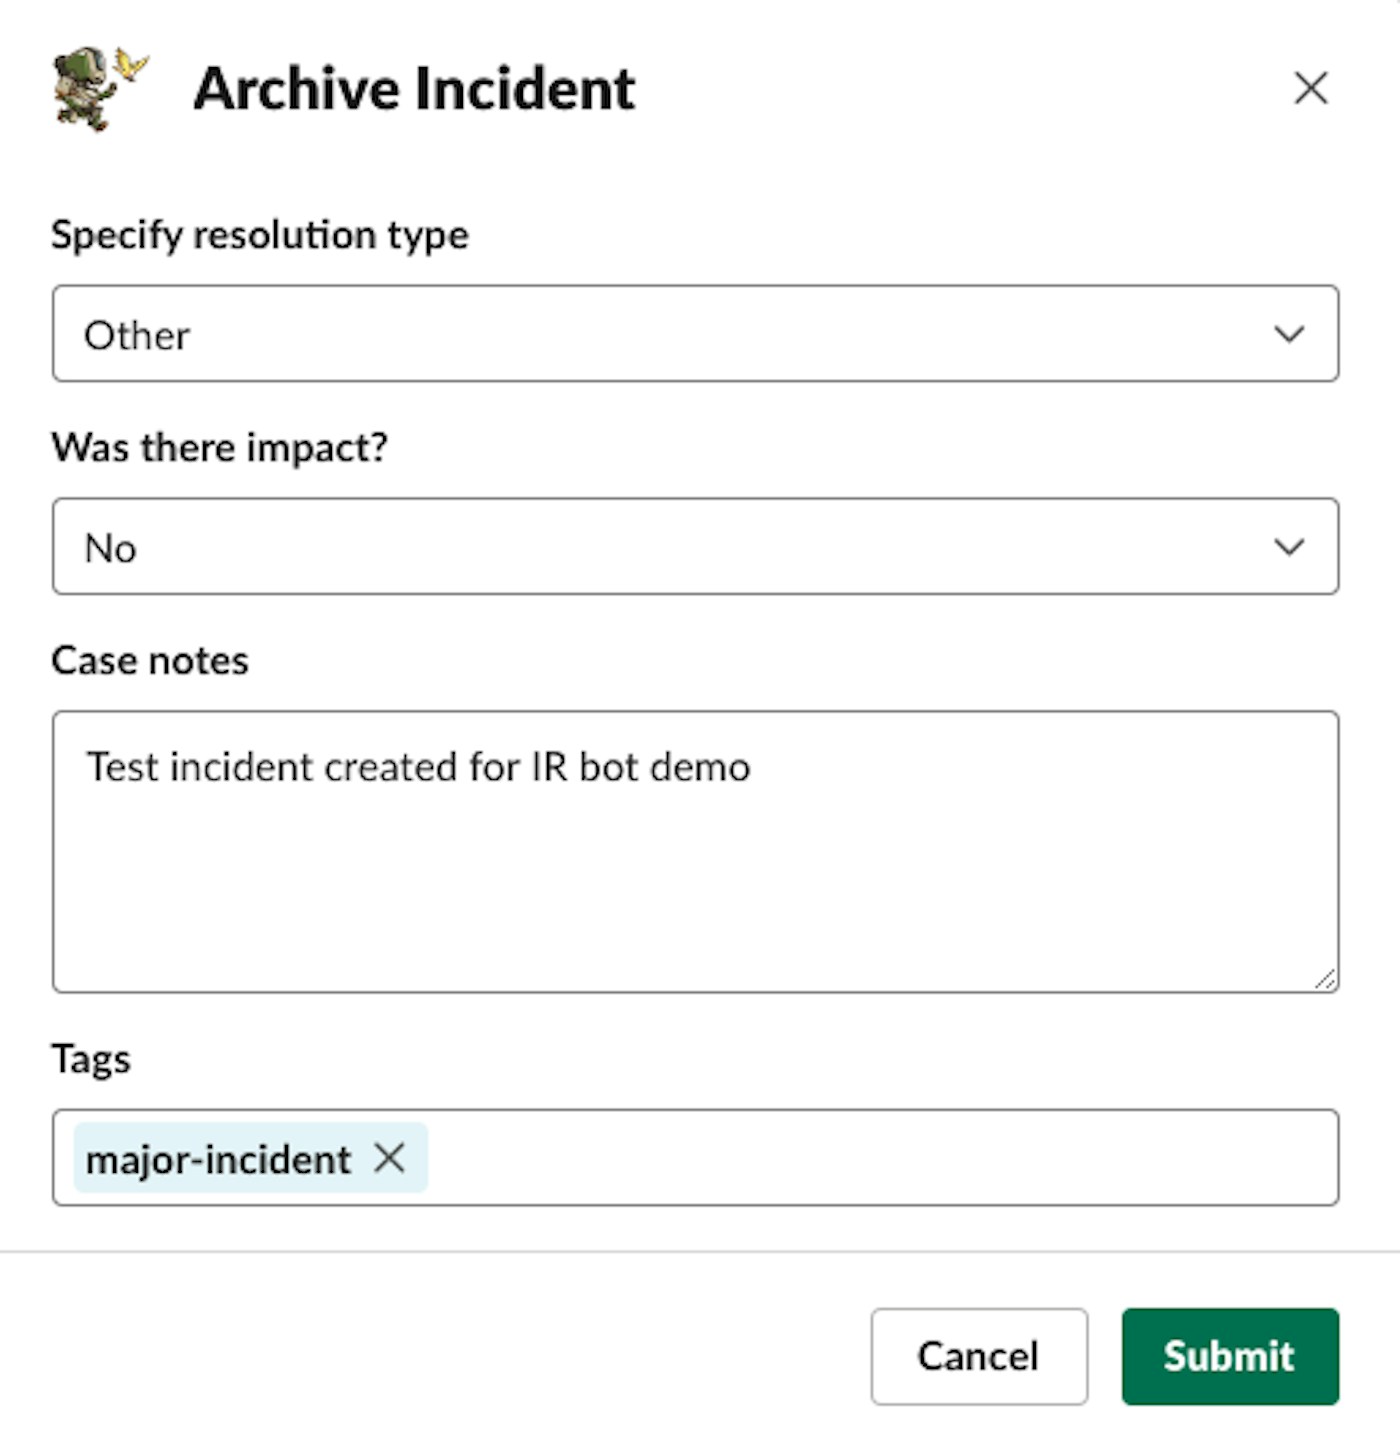Click the impact dropdown chevron arrow

(1289, 547)
